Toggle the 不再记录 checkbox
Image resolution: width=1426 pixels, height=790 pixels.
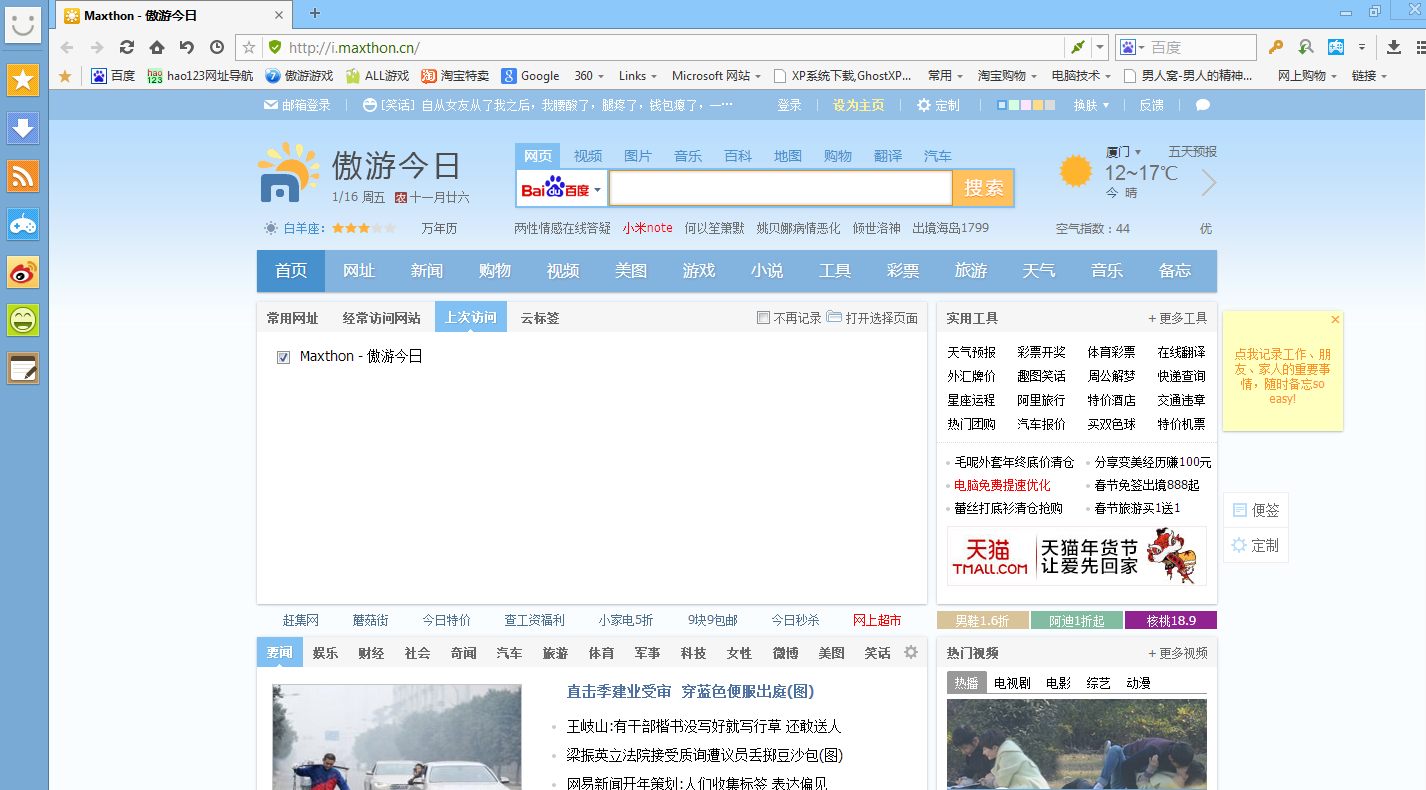click(763, 318)
